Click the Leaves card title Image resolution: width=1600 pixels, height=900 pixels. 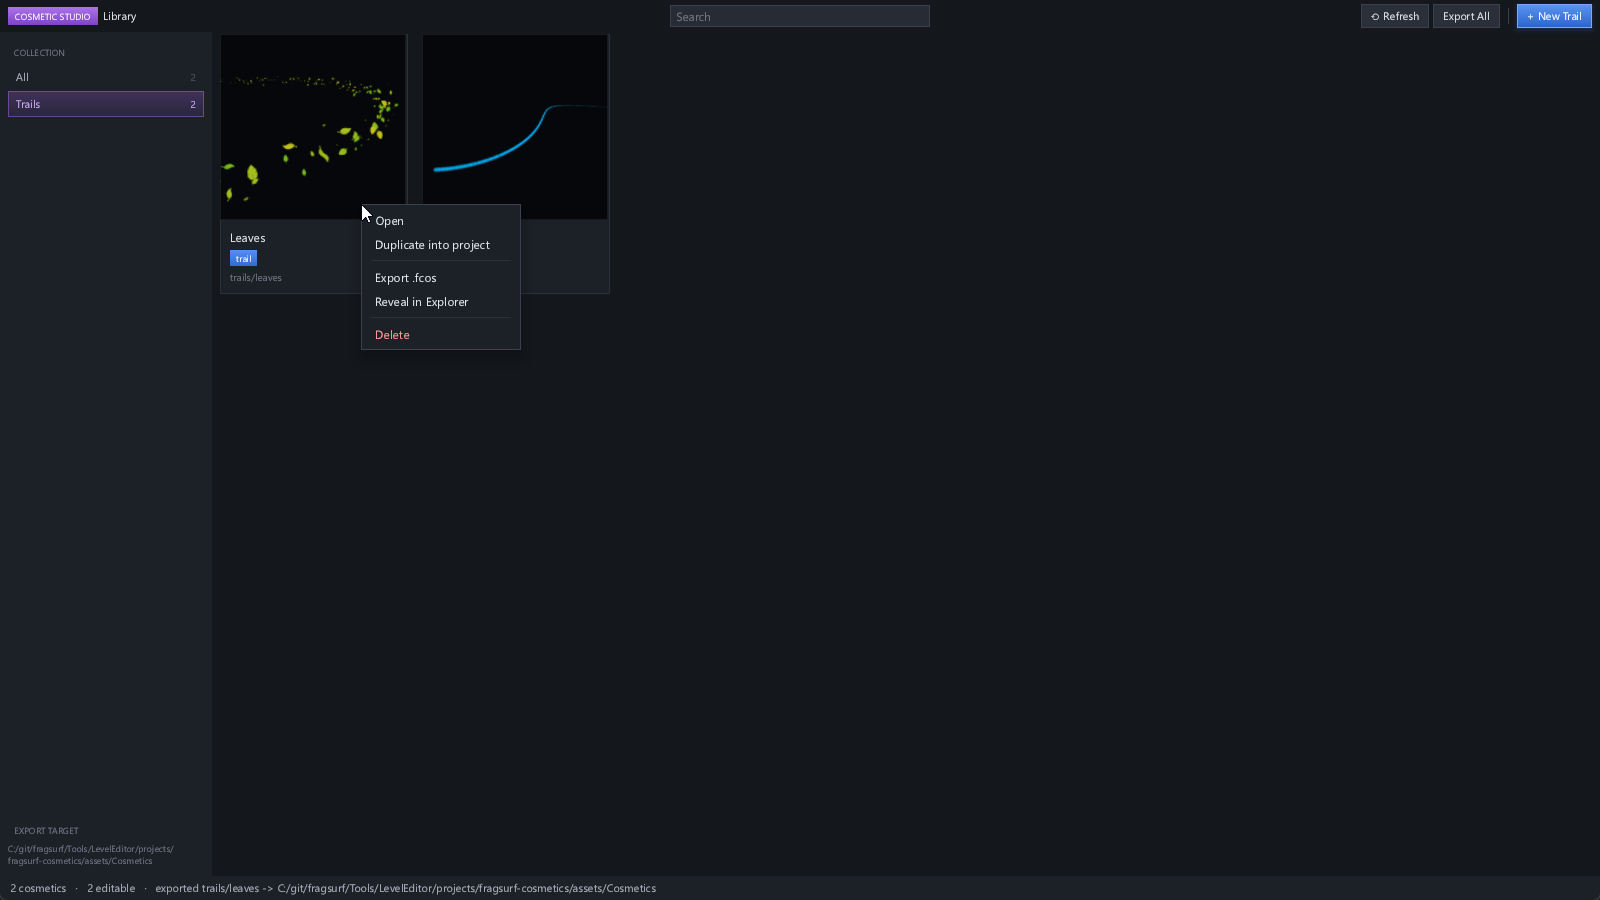[x=247, y=238]
